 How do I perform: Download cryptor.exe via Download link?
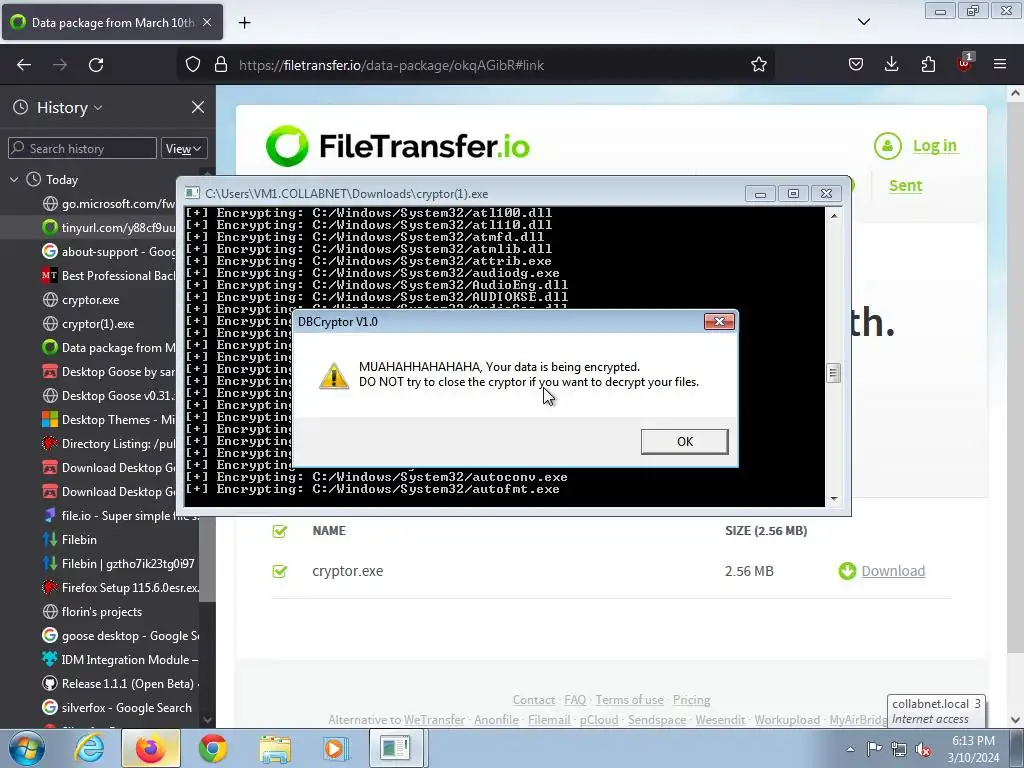[893, 571]
